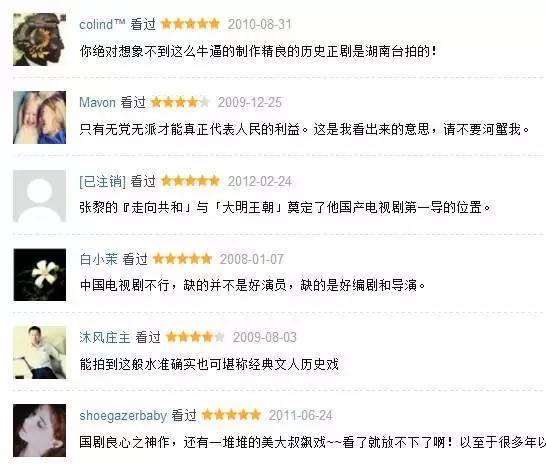Click star rating on 沐风庄主 review

click(x=195, y=337)
